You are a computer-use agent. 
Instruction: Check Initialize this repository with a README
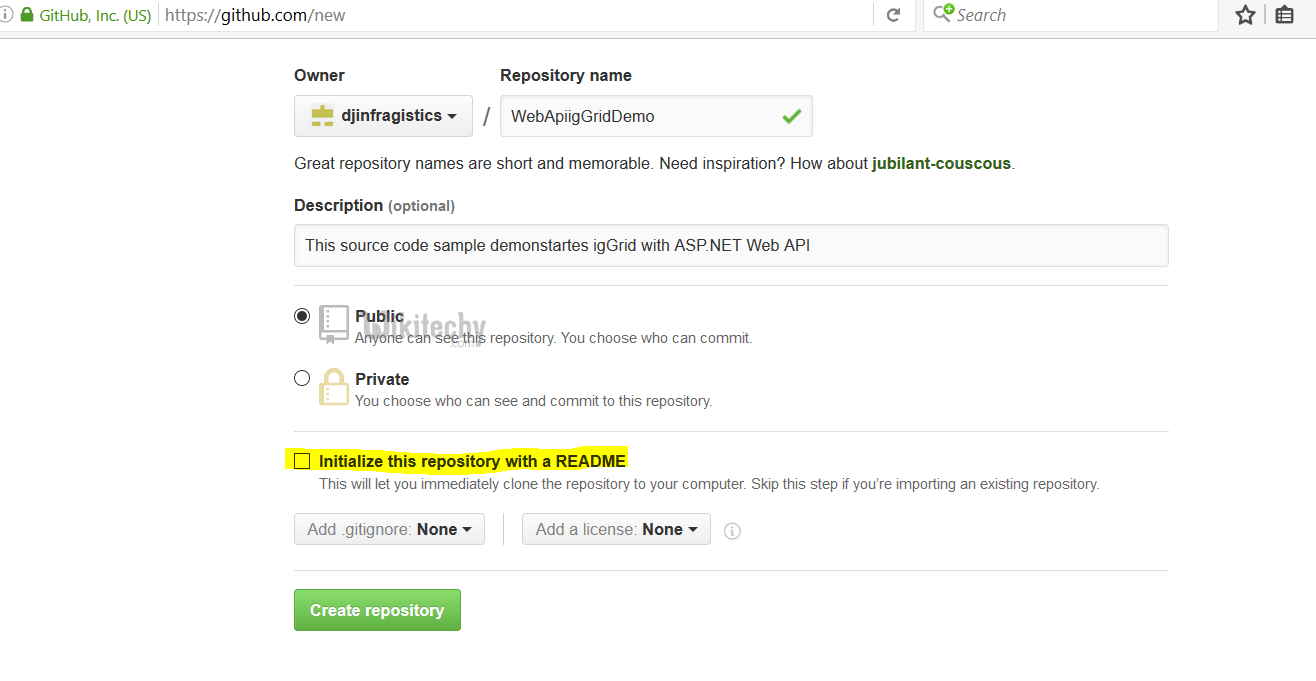tap(302, 461)
